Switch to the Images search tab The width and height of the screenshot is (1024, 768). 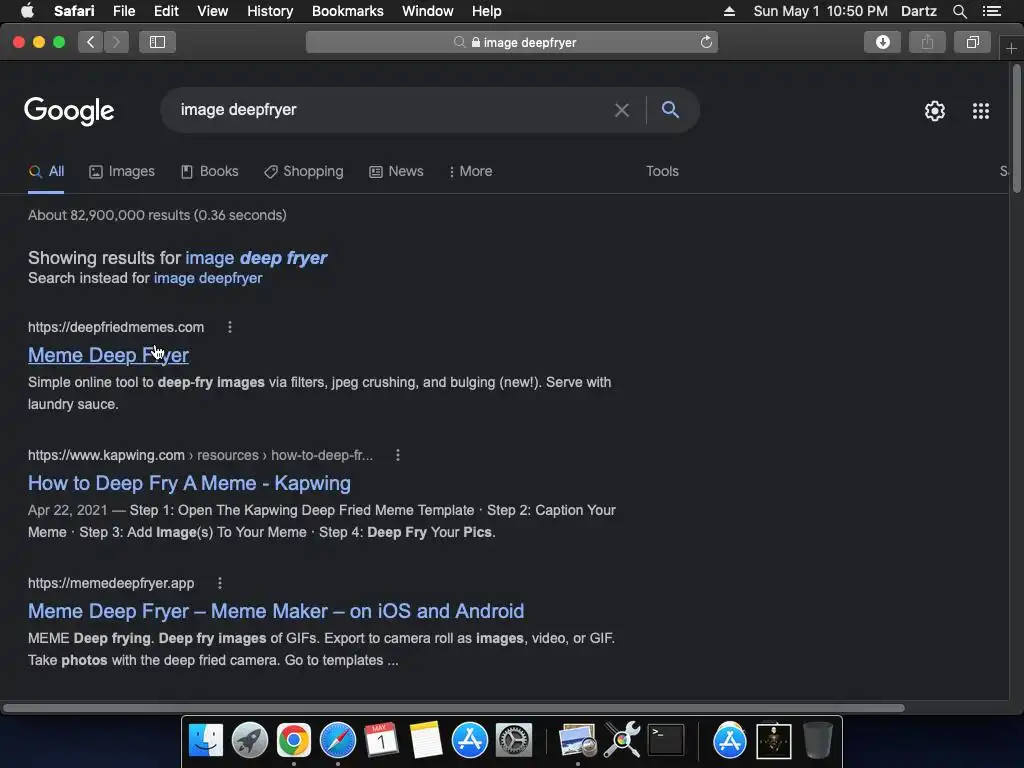point(122,172)
